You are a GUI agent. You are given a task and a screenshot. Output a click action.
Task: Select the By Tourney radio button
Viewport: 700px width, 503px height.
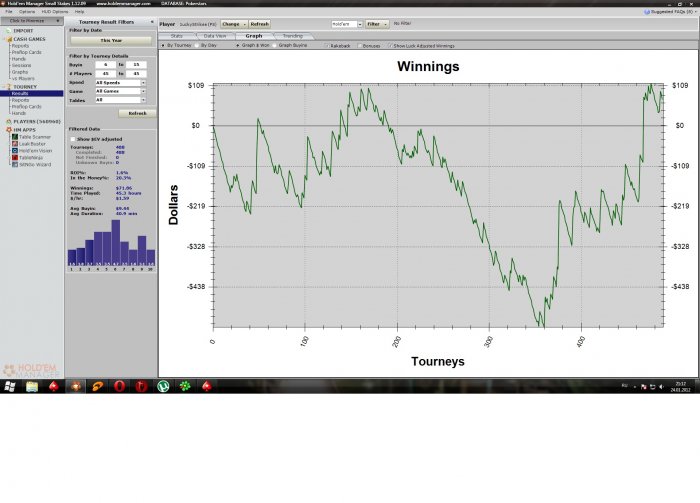click(x=163, y=46)
